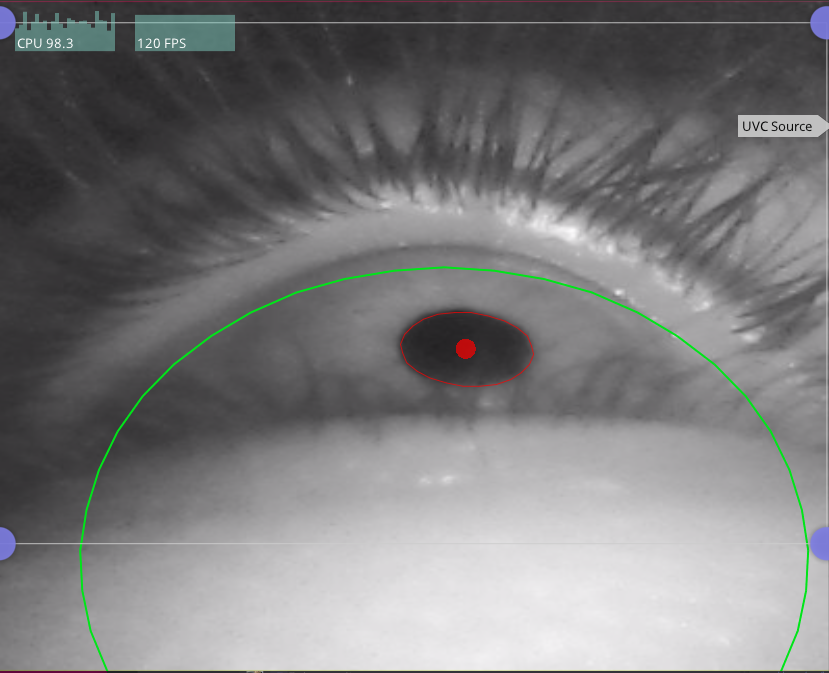Screen dimensions: 829x673
Task: Click the 120 FPS indicator
Action: 185,33
